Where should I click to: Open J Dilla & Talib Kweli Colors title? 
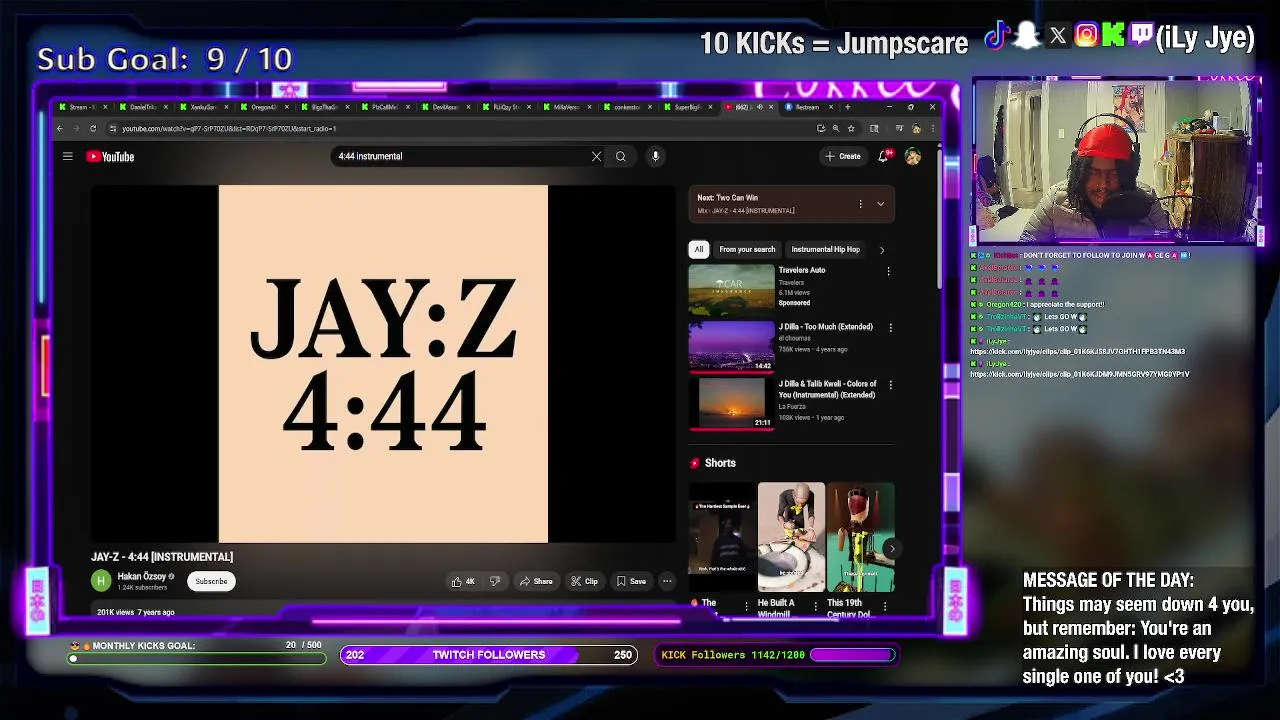[x=828, y=389]
